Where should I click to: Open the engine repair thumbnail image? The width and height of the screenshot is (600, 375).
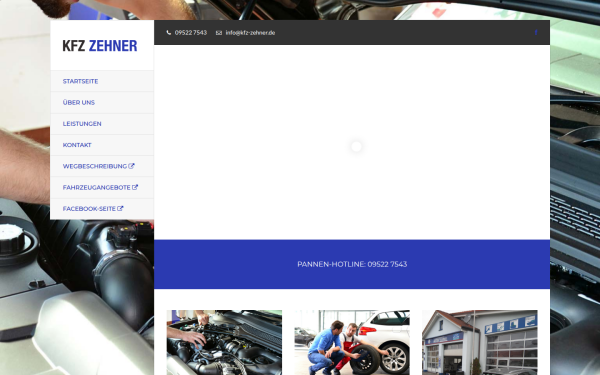(224, 342)
